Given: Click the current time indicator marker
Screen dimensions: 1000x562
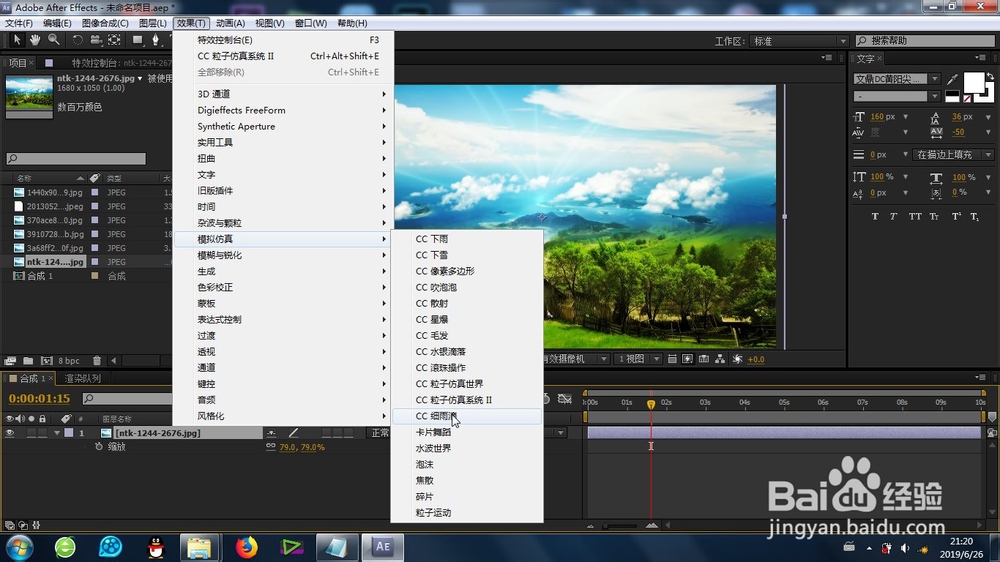Looking at the screenshot, I should click(x=651, y=404).
